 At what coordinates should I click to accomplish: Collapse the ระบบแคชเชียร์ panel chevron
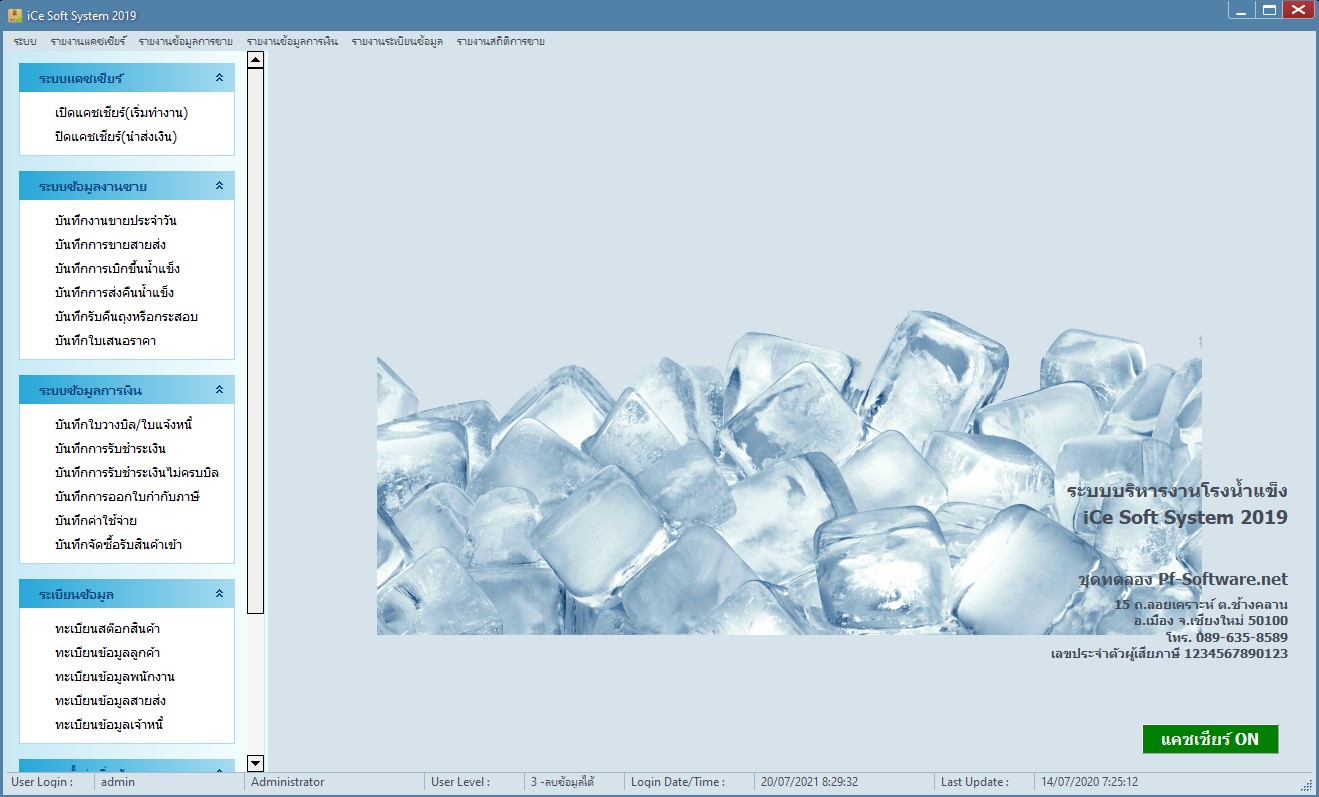pyautogui.click(x=219, y=78)
